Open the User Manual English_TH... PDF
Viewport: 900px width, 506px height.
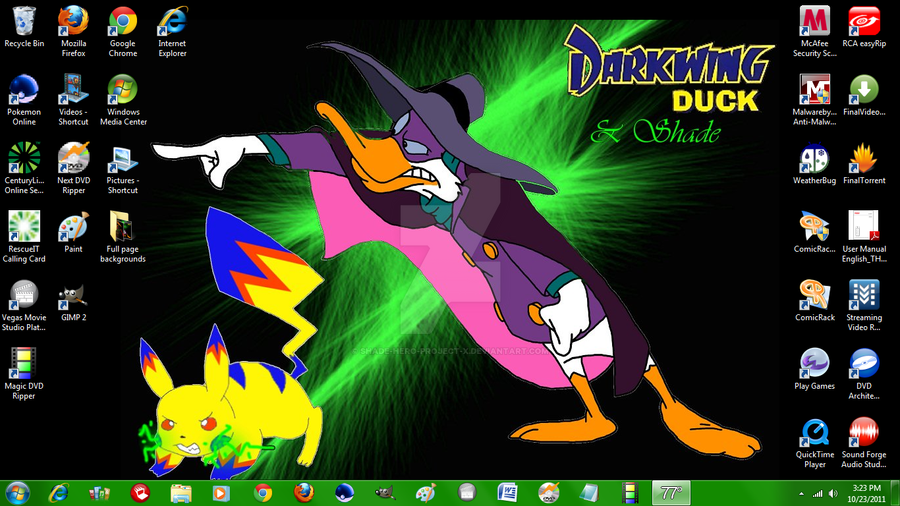[864, 237]
